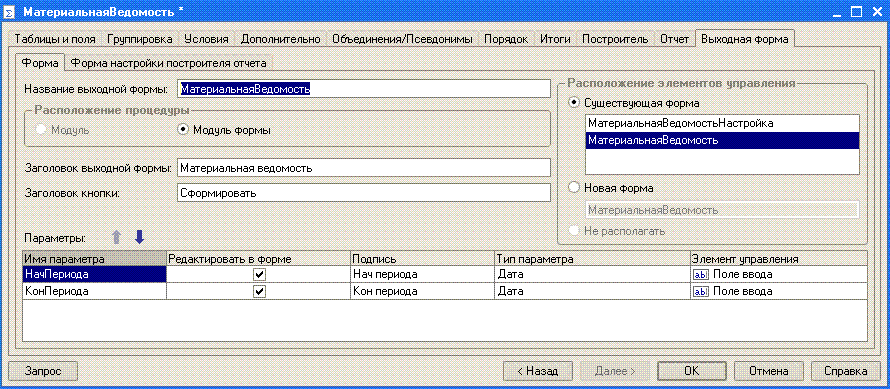Go back with the Назад button

coord(536,371)
